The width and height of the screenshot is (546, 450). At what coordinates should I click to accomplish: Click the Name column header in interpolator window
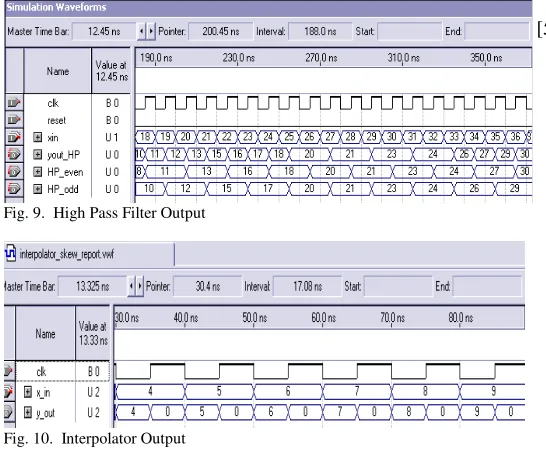pyautogui.click(x=45, y=334)
